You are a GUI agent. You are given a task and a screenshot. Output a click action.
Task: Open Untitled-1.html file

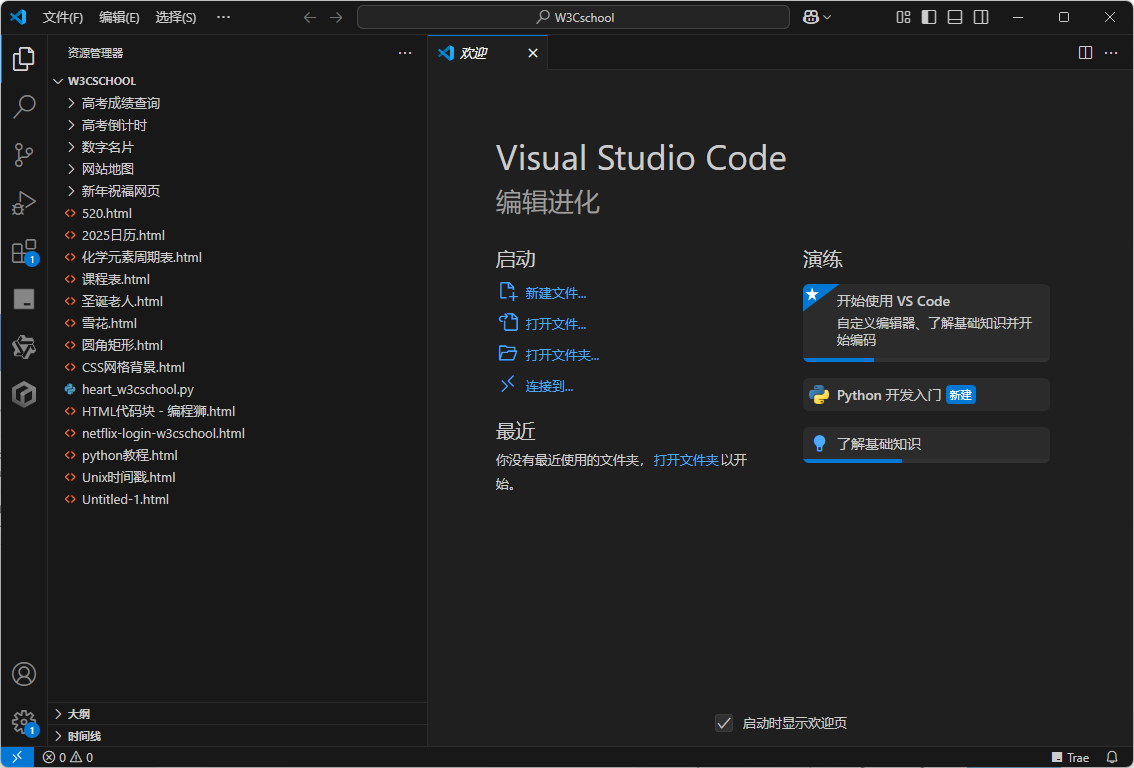click(237, 499)
